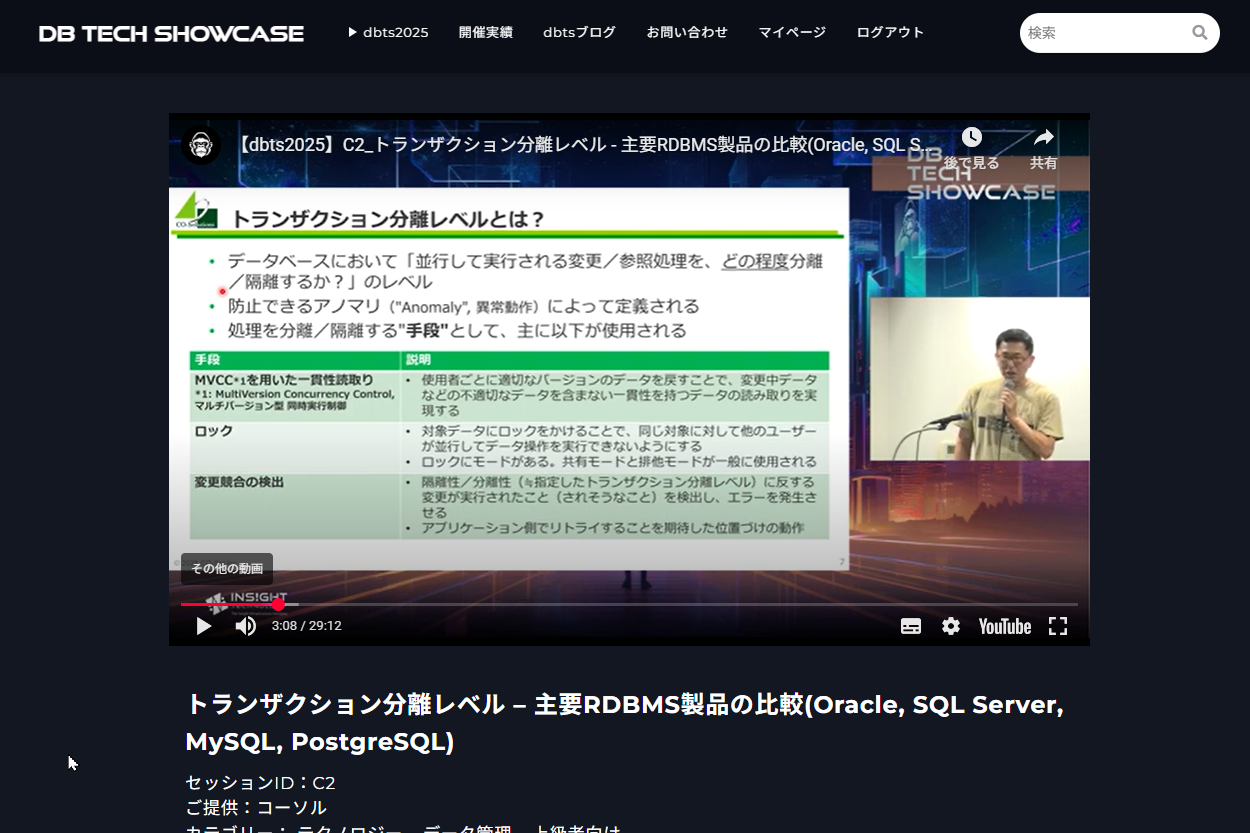Click the その他の動画 button
This screenshot has height=833, width=1250.
pyautogui.click(x=227, y=569)
